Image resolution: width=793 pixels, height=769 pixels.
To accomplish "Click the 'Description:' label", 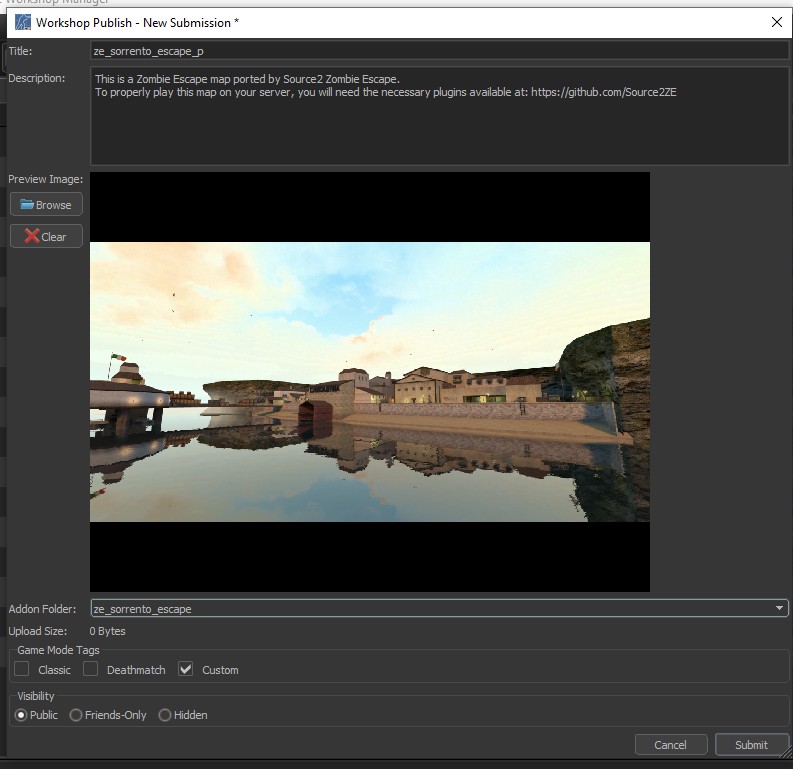I will [36, 78].
